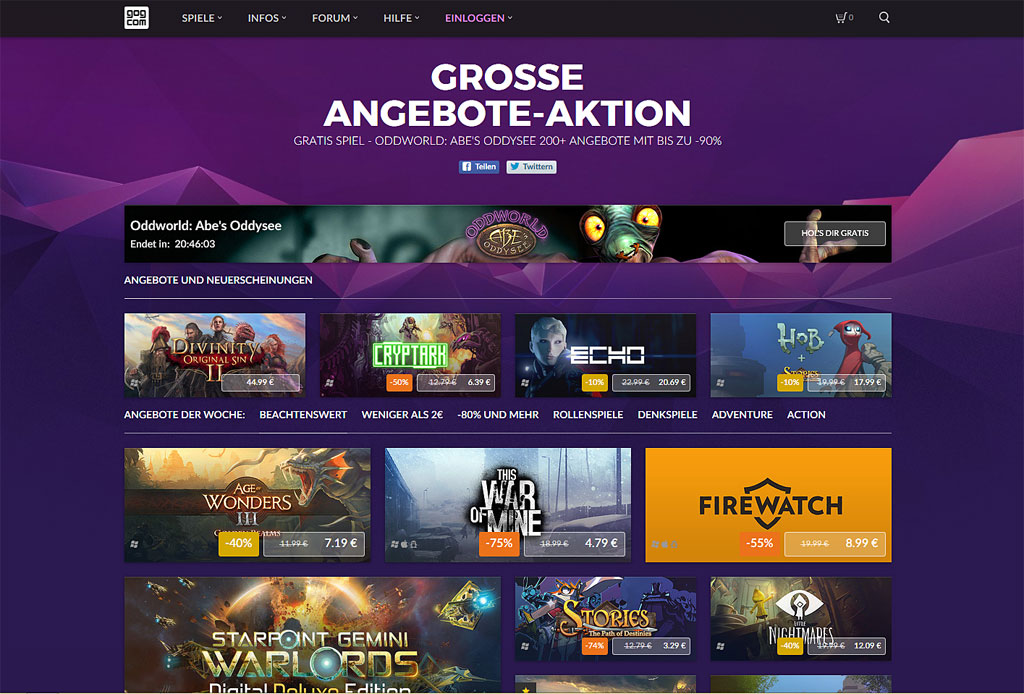Expand the INFOS dropdown menu
This screenshot has height=694, width=1024.
(x=267, y=18)
